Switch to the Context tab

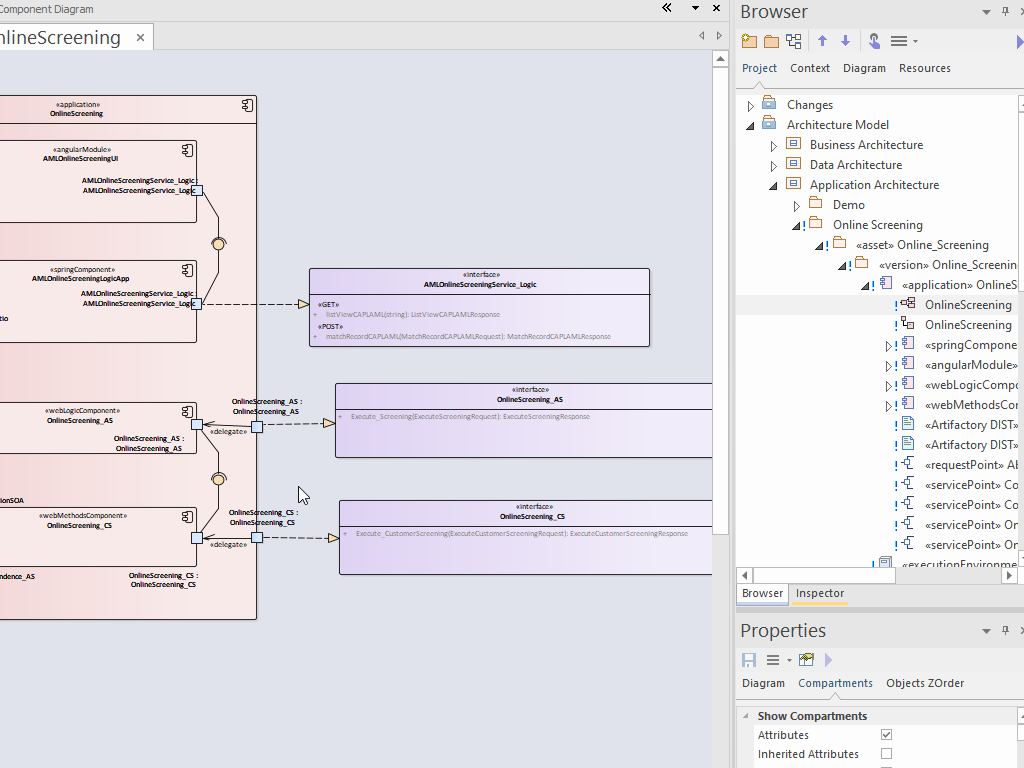tap(810, 68)
